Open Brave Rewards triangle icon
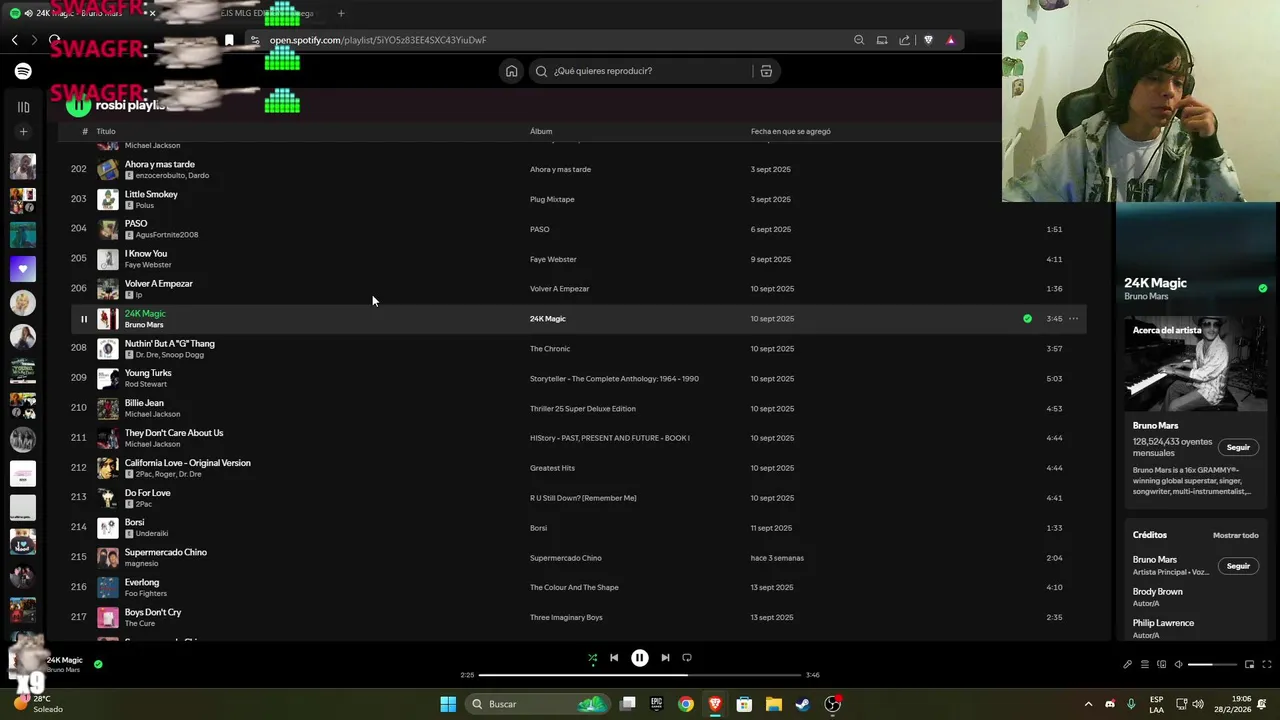The height and width of the screenshot is (720, 1280). click(951, 40)
